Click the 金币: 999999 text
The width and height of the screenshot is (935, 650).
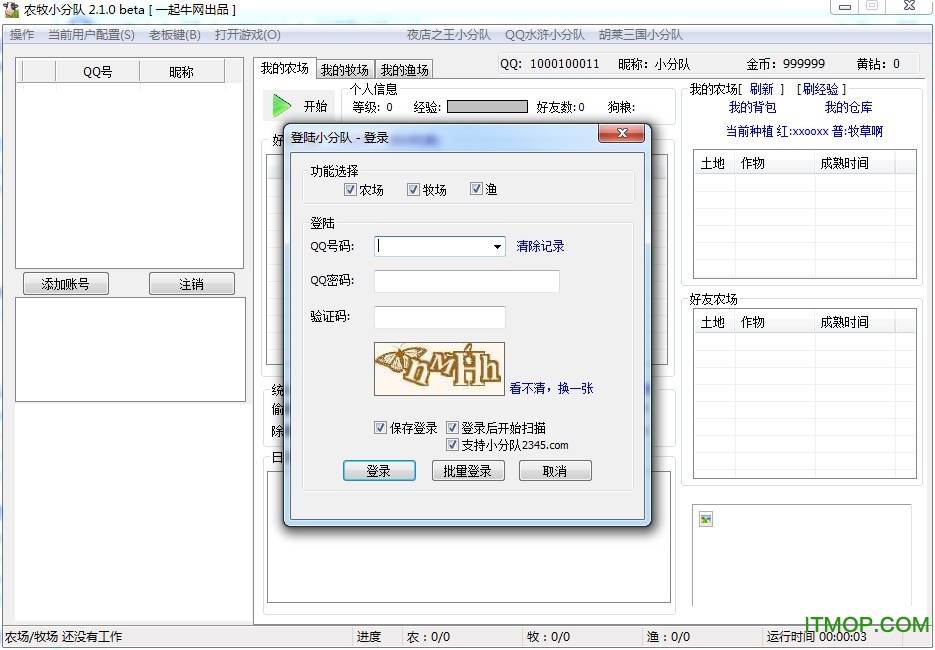[785, 64]
